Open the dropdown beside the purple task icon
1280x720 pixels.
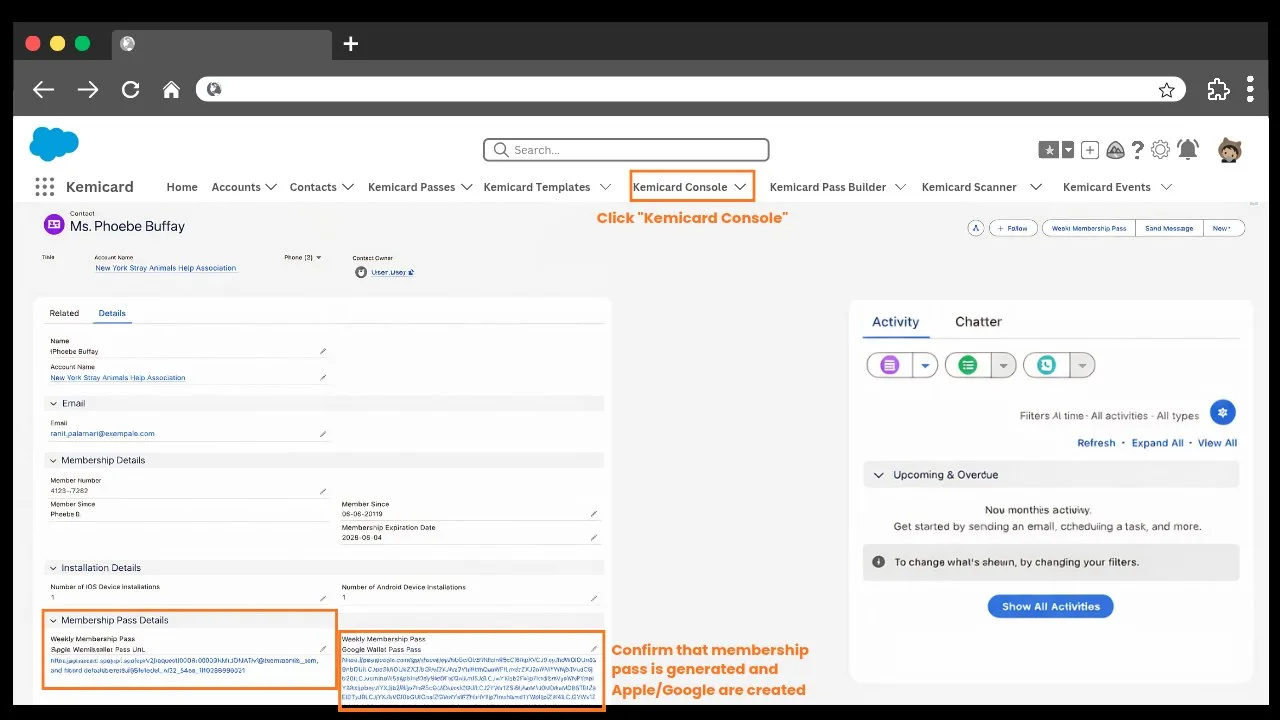click(925, 365)
